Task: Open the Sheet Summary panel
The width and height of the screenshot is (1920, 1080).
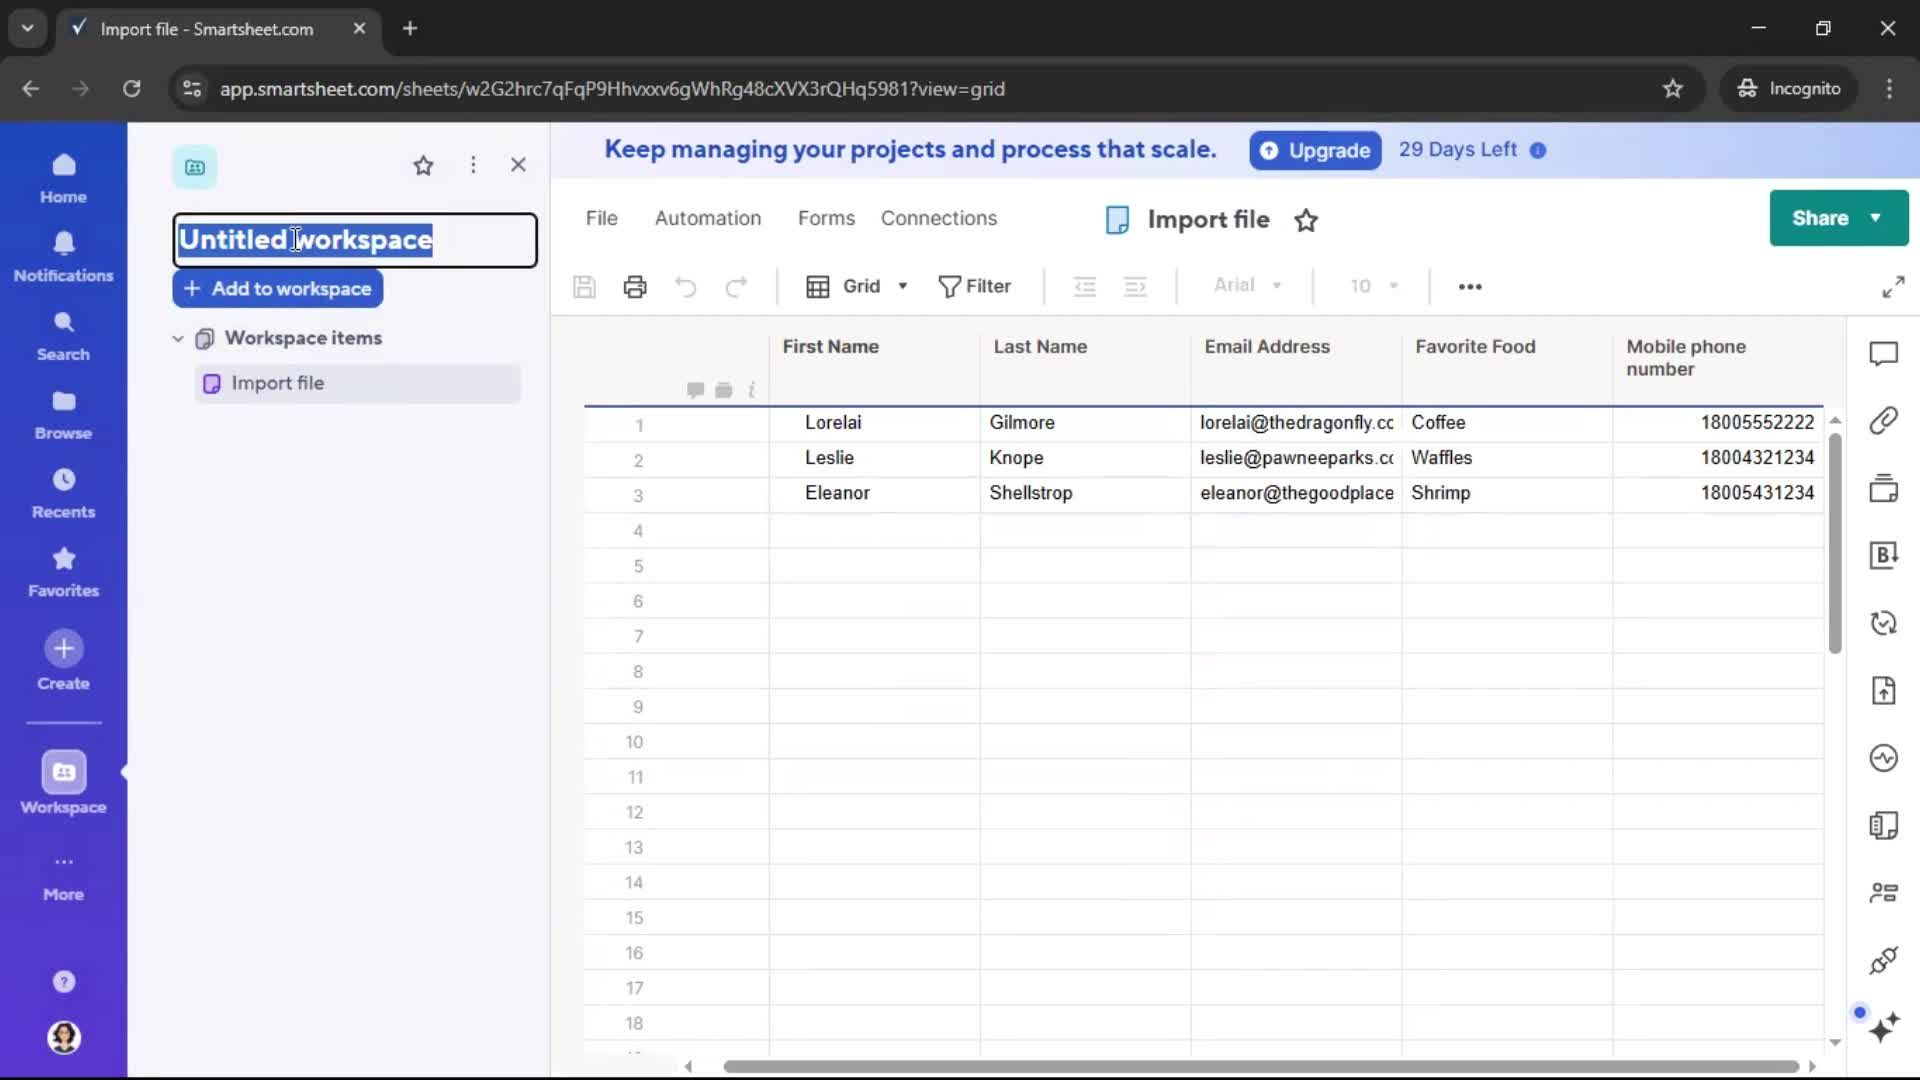Action: 1885,826
